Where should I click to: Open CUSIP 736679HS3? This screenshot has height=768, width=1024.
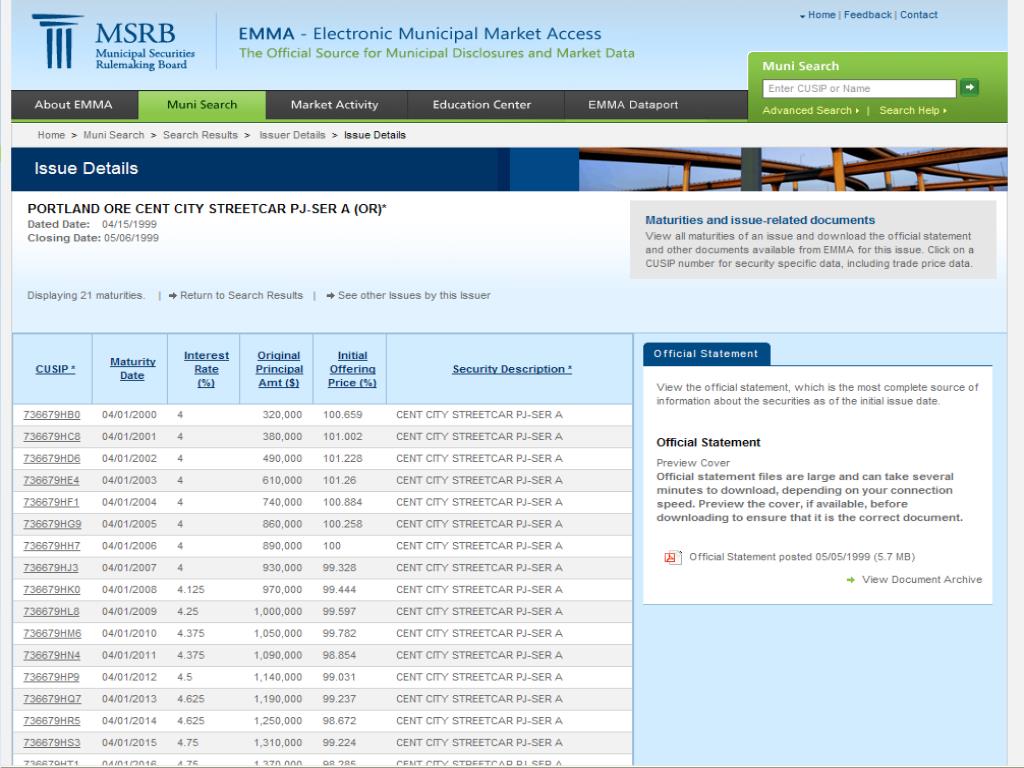pos(52,743)
